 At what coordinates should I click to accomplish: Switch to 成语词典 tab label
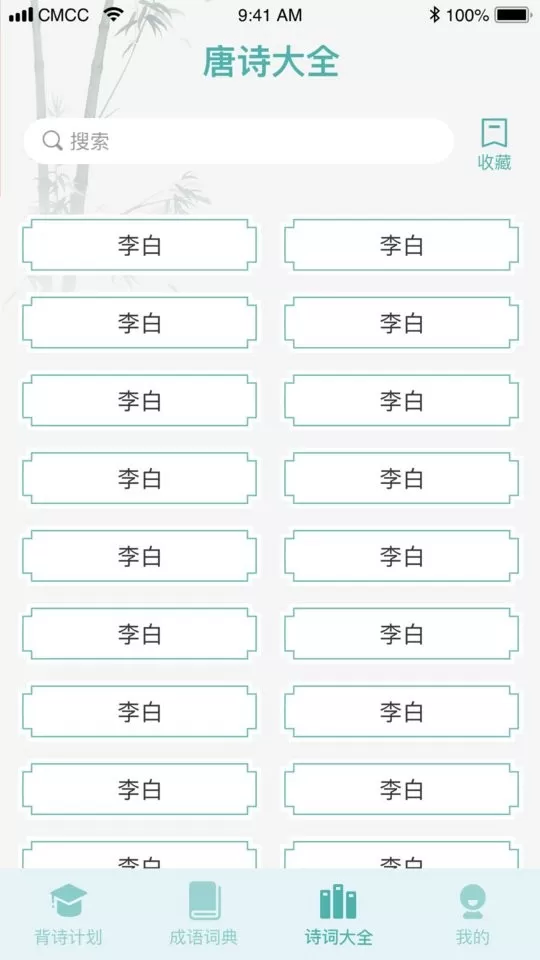204,937
